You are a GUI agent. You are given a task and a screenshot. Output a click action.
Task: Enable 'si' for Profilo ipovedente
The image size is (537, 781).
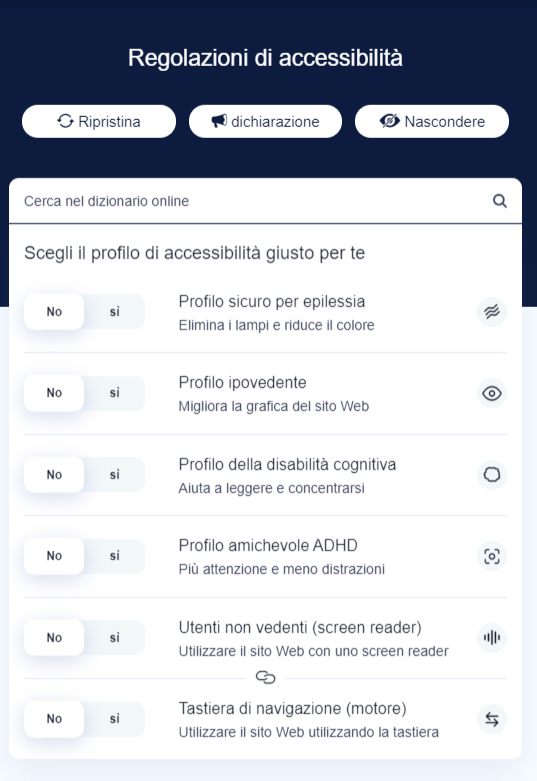tap(115, 393)
